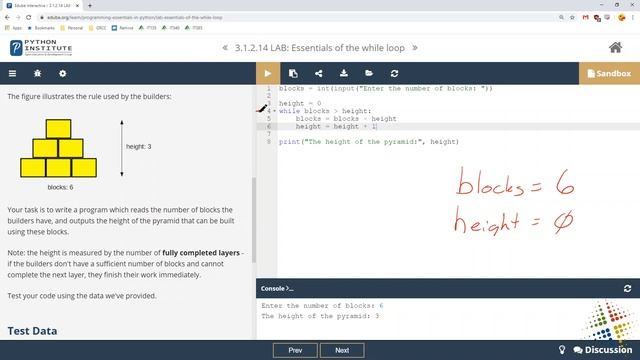Click the Python Institute logo
This screenshot has width=640, height=360.
click(x=41, y=48)
